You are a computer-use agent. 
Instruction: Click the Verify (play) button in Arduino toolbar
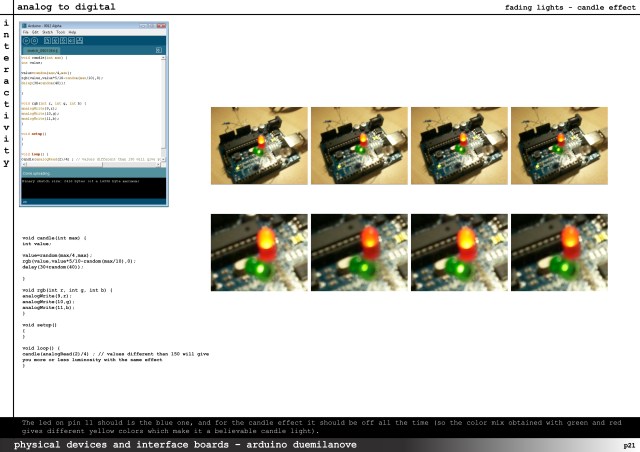[27, 40]
